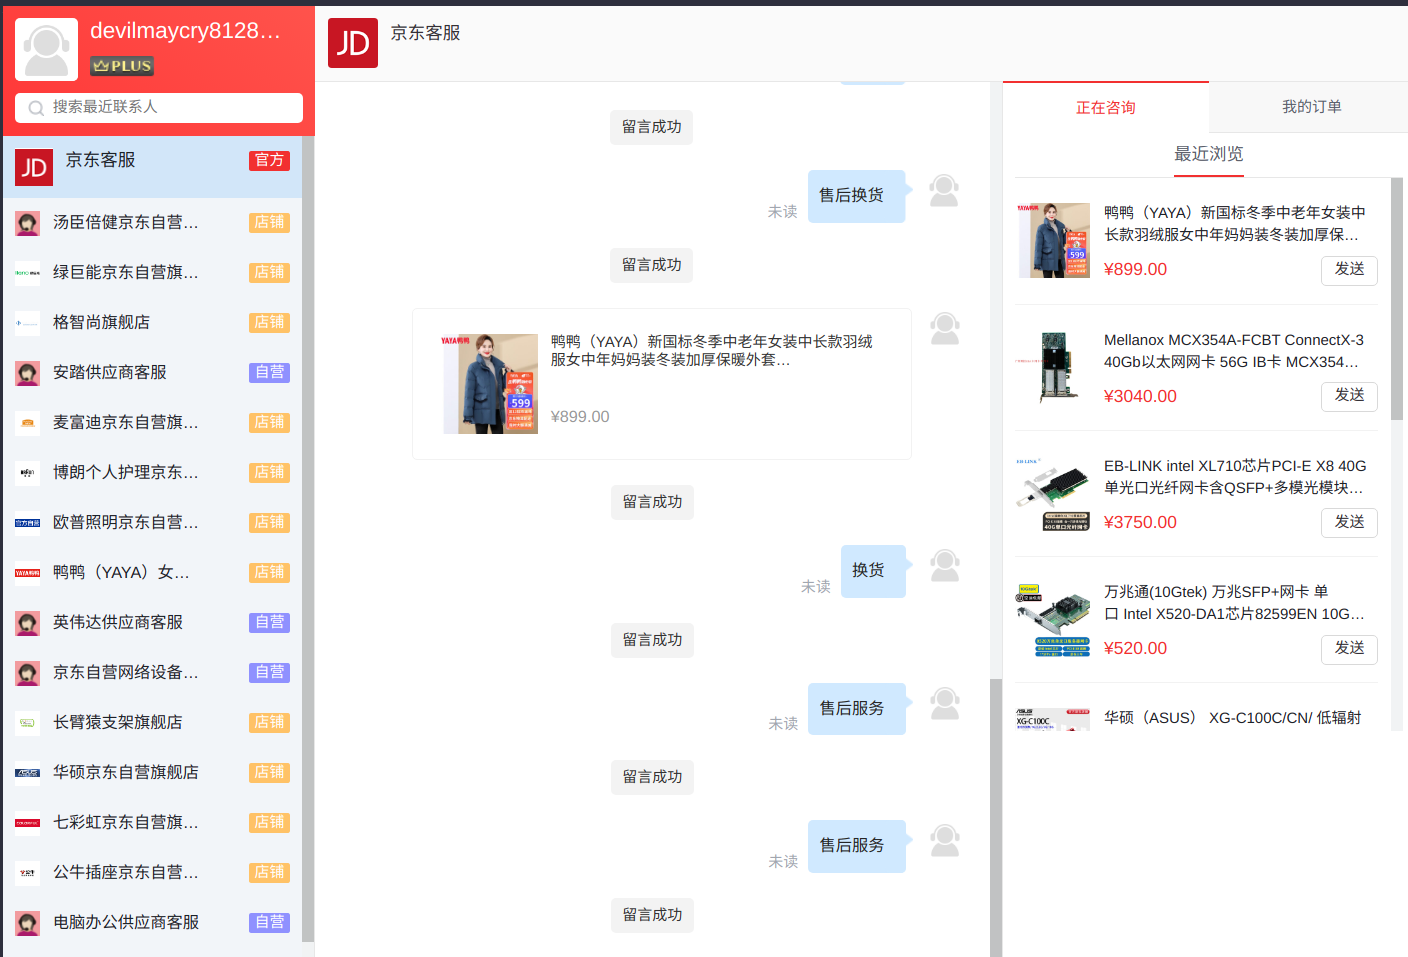Click the search magnifier icon
The height and width of the screenshot is (957, 1408).
pyautogui.click(x=36, y=108)
